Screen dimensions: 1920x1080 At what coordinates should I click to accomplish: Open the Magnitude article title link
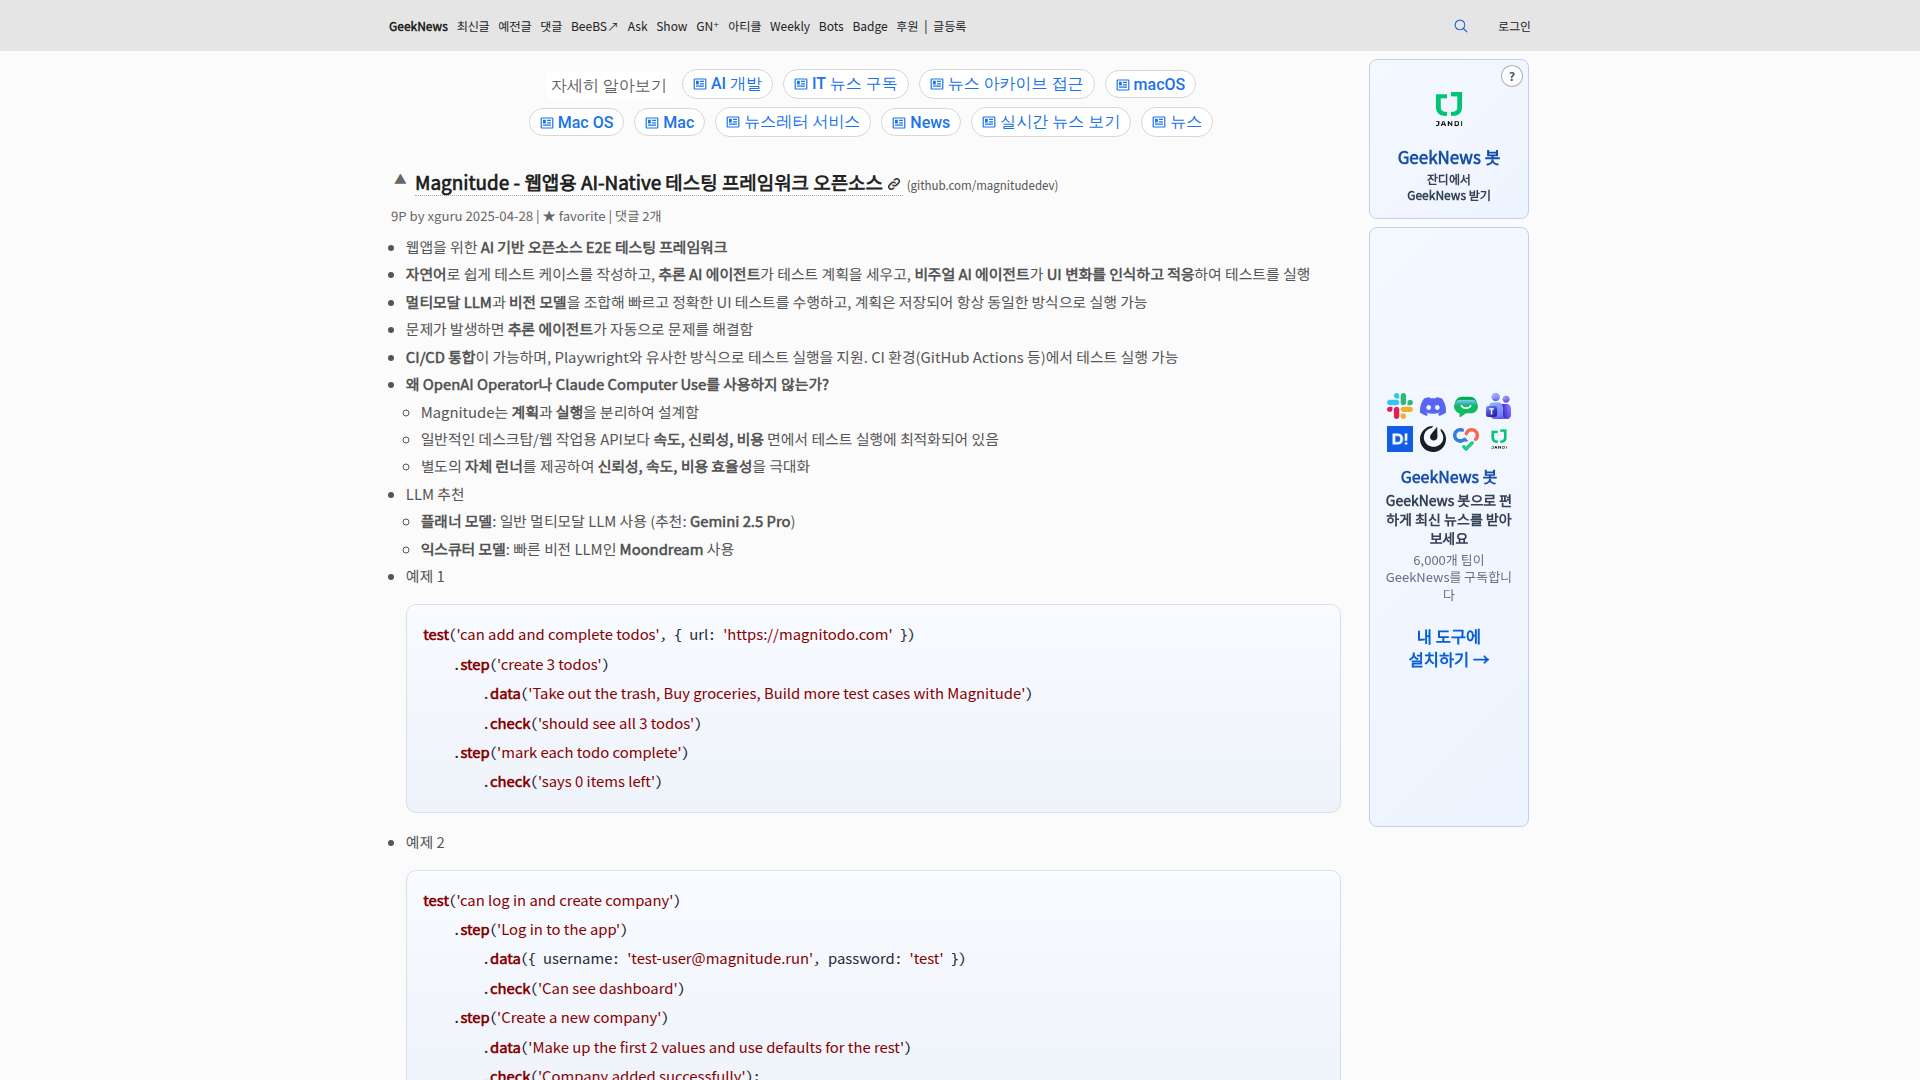(648, 183)
